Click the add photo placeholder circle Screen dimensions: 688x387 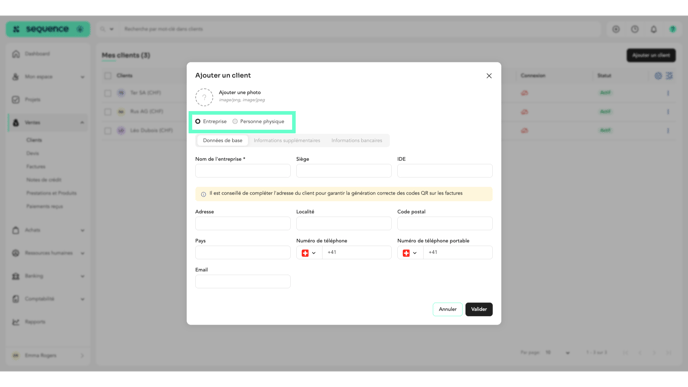(x=204, y=97)
